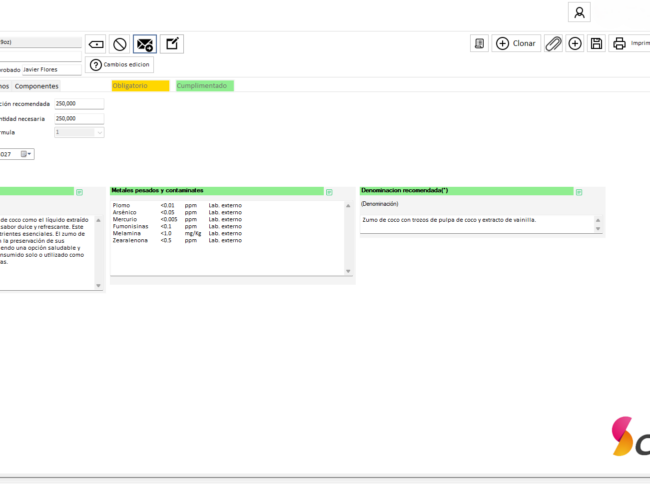
Task: Click the prohibited circle icon
Action: click(120, 44)
